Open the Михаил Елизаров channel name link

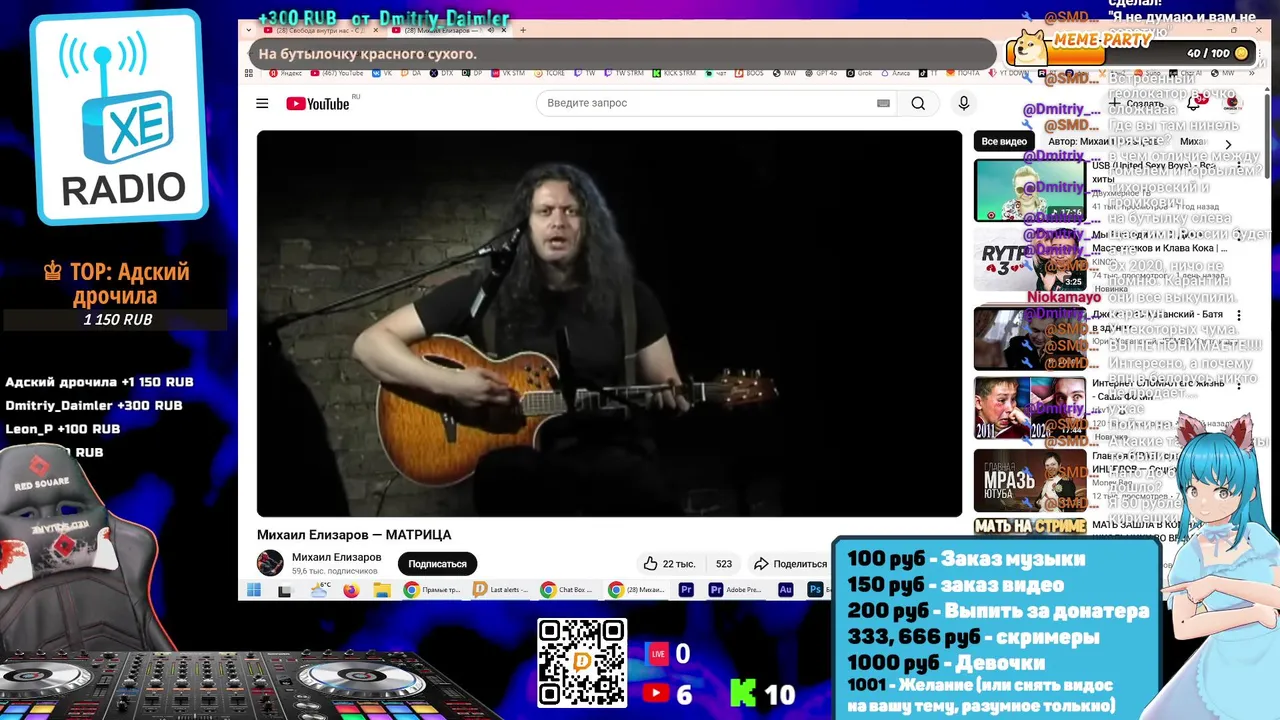click(336, 557)
